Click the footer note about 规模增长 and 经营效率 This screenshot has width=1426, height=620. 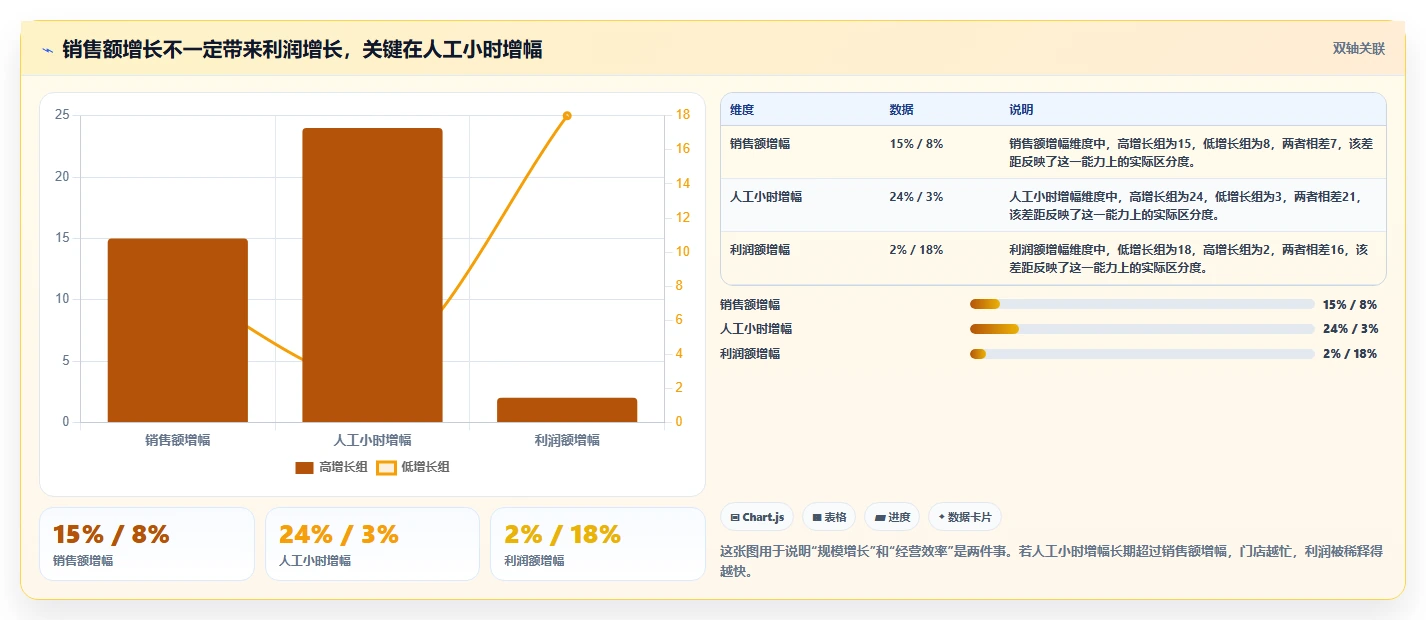coord(1052,561)
